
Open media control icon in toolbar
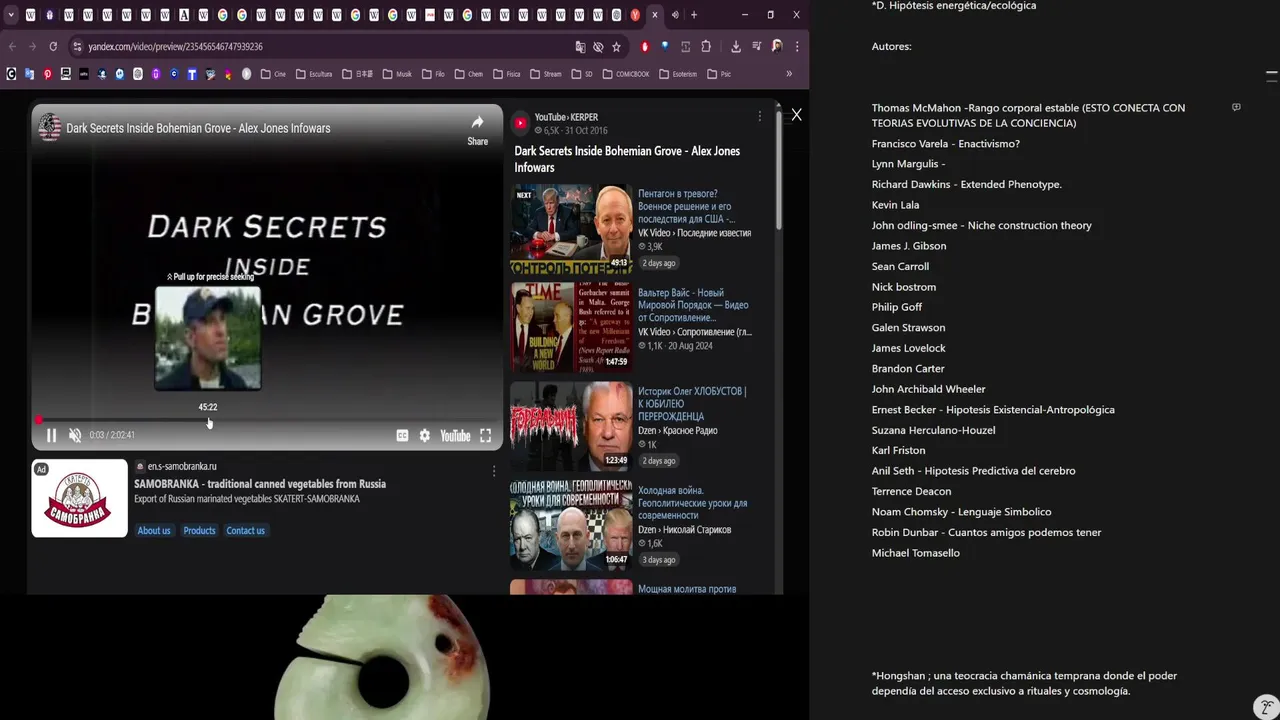756,46
